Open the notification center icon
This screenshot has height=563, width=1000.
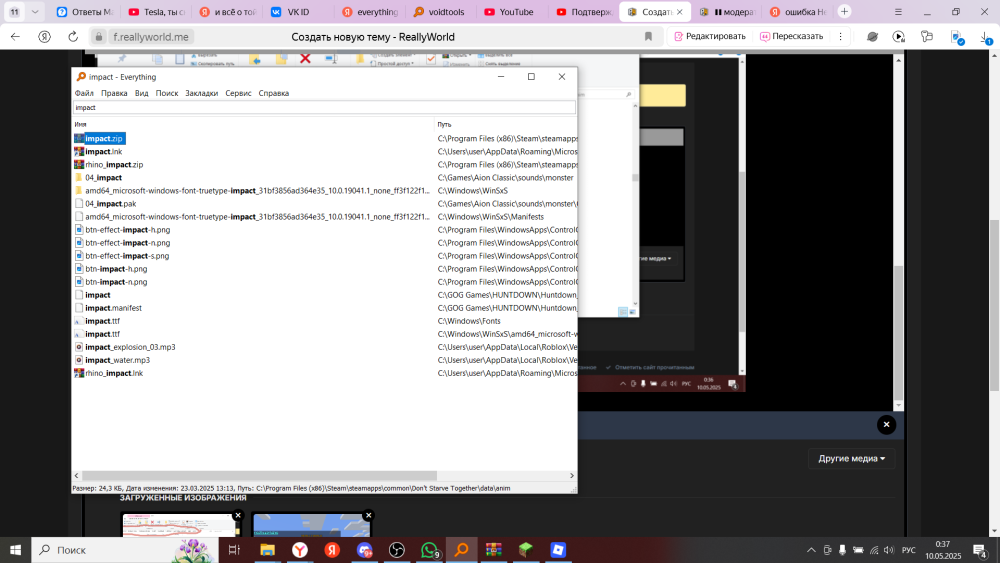(x=980, y=550)
